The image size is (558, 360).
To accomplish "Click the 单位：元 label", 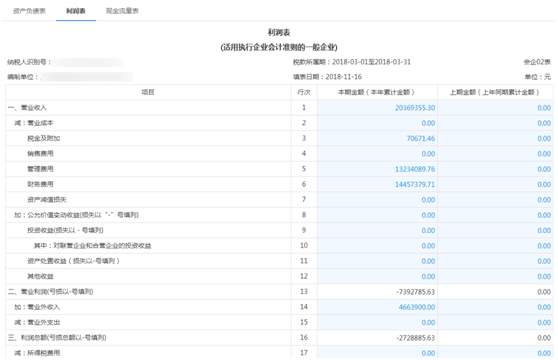I will pos(538,77).
